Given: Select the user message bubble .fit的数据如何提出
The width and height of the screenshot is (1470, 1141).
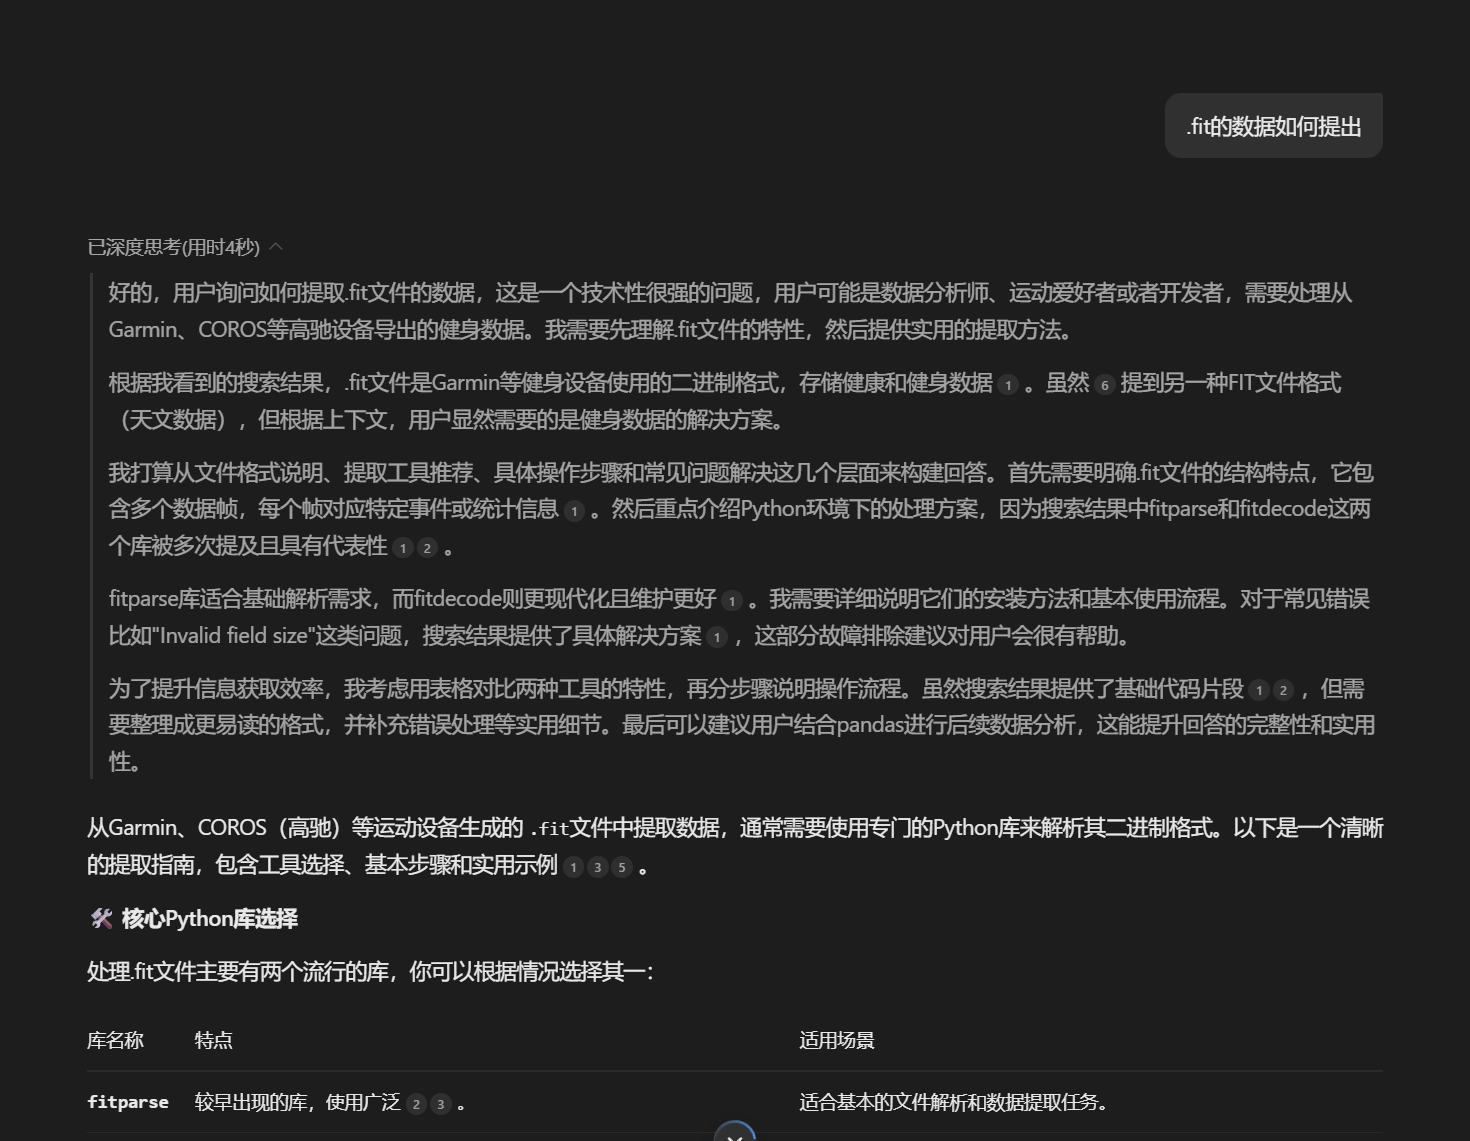Looking at the screenshot, I should coord(1273,126).
